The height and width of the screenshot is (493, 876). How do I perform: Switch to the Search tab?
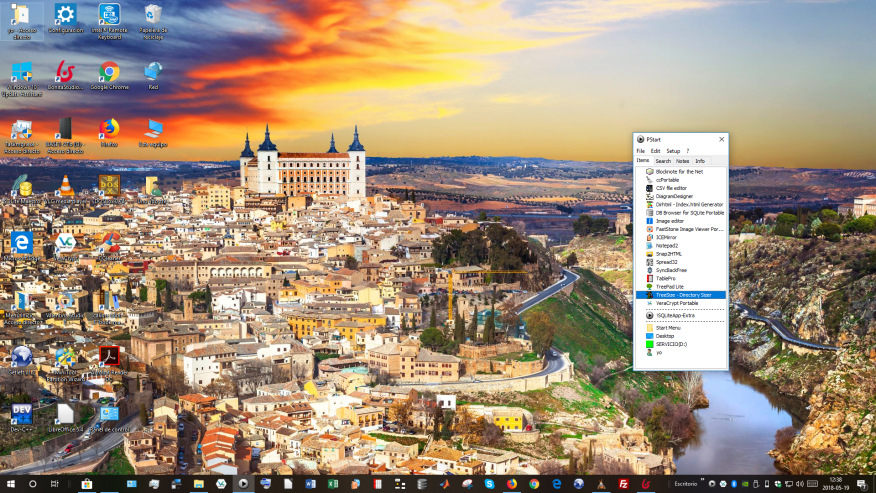(x=663, y=161)
